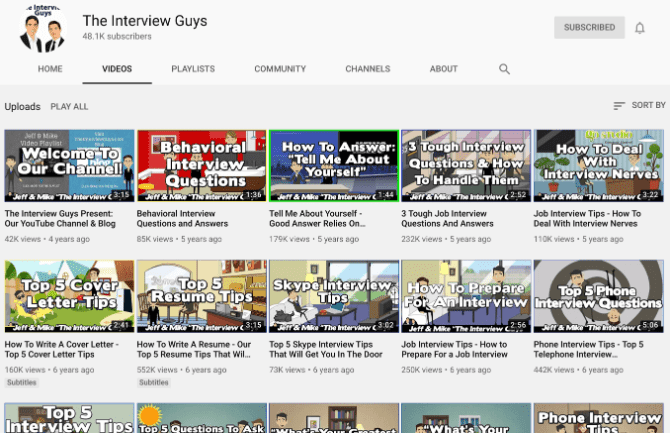Click the Sort By lines icon
Screen dimensions: 670x433
click(x=619, y=106)
